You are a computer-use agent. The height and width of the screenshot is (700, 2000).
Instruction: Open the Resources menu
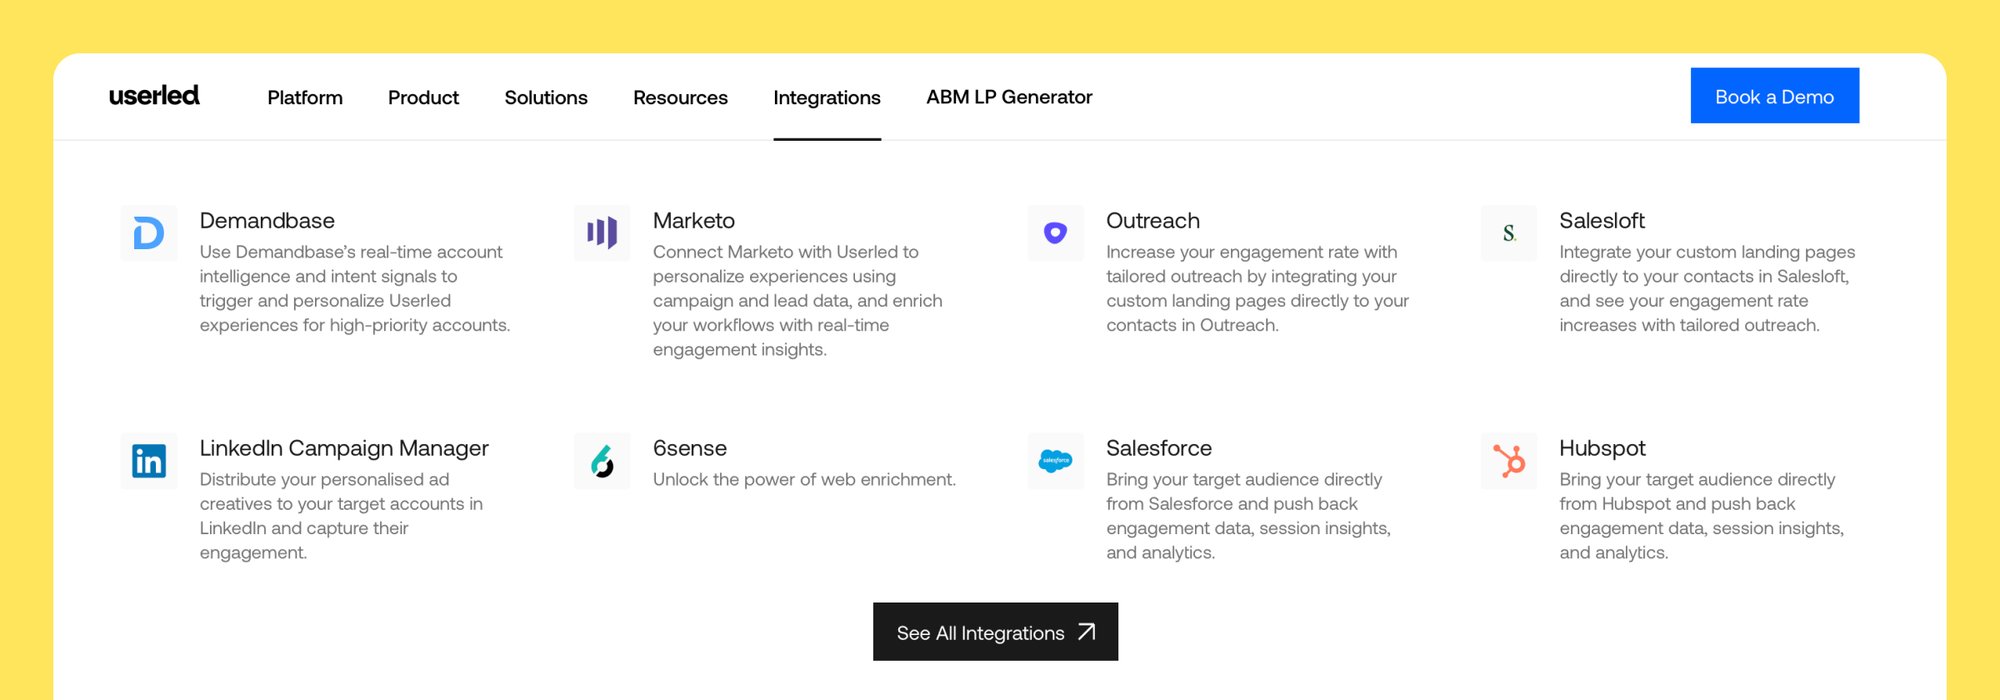680,97
